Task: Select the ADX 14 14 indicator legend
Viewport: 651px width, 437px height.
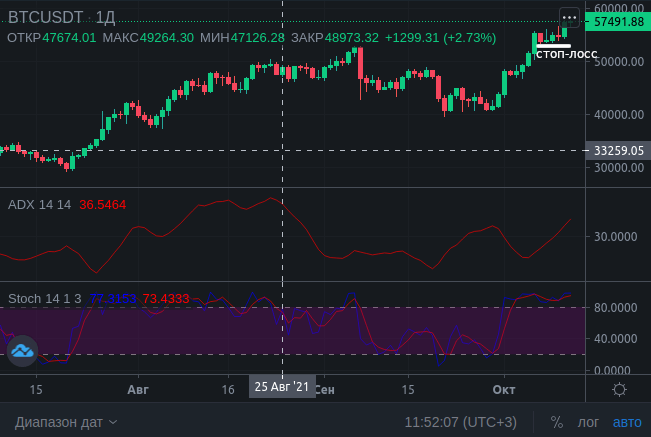Action: [39, 204]
